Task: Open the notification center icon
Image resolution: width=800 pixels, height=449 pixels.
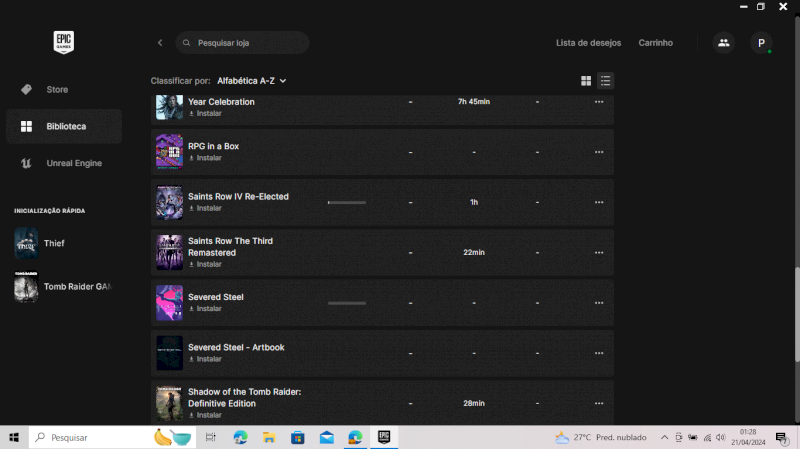Action: point(781,437)
